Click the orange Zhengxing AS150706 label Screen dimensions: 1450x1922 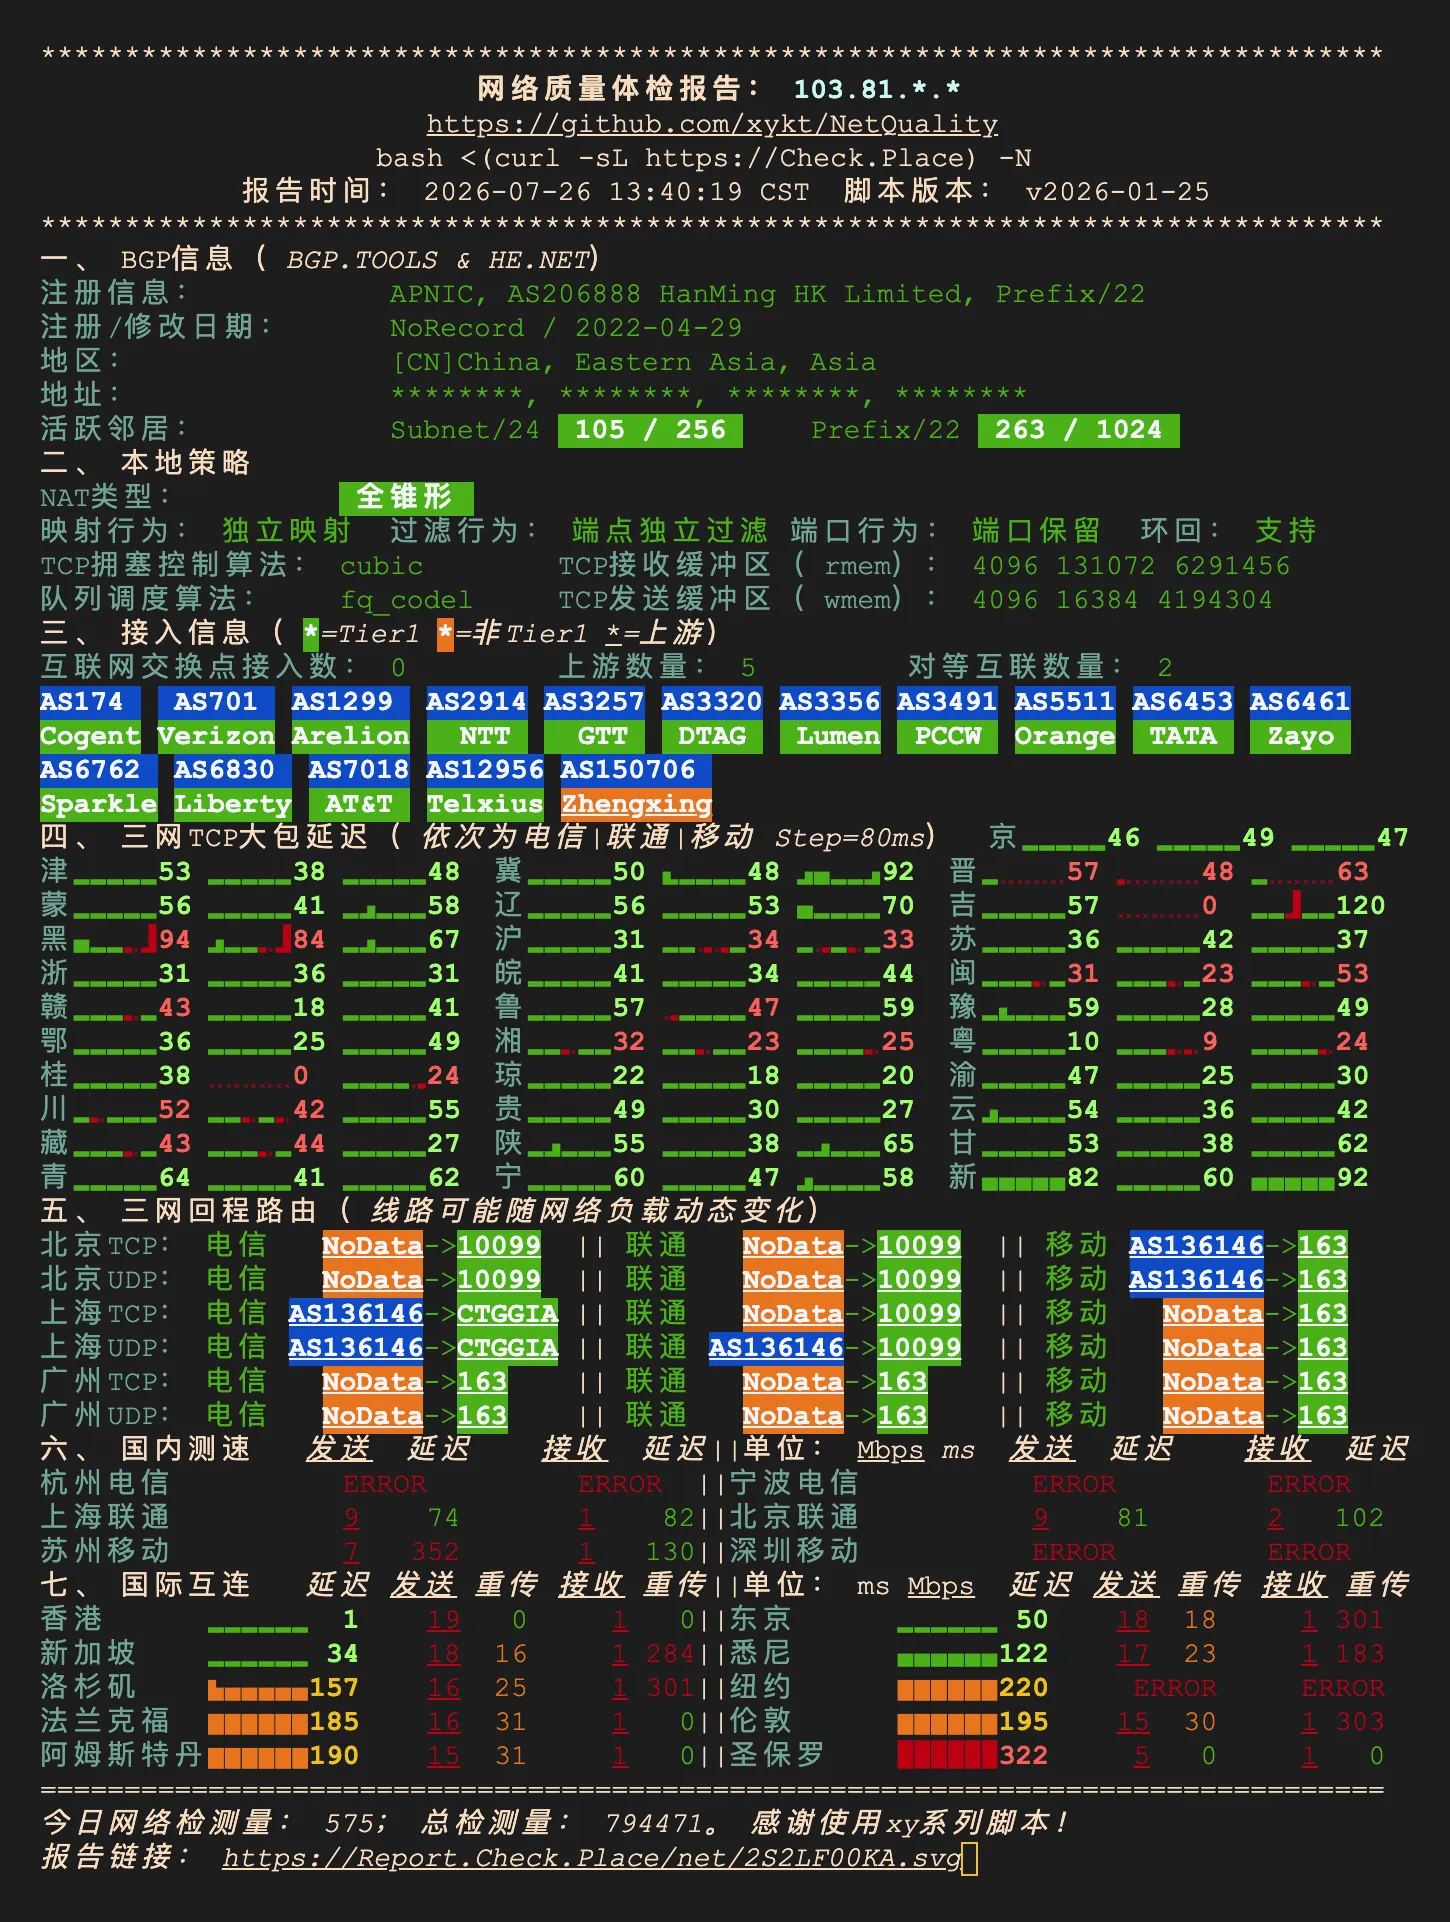[636, 804]
